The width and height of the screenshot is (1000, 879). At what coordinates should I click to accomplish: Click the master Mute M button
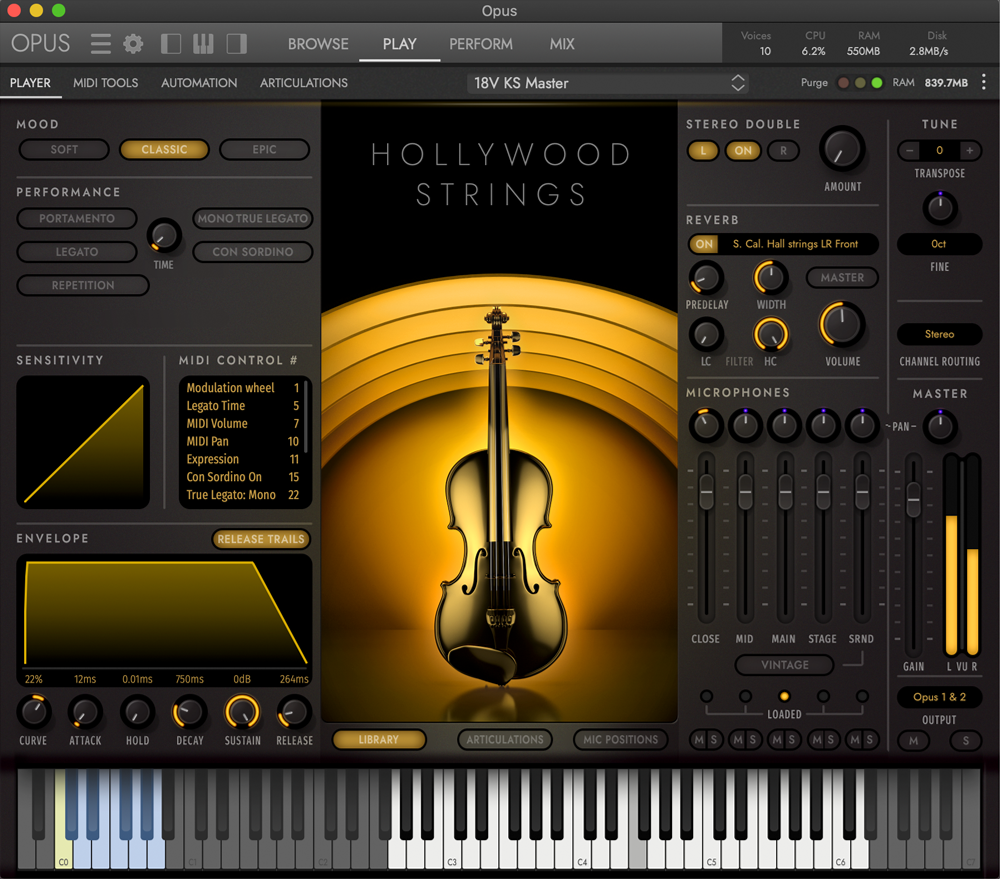[x=913, y=741]
